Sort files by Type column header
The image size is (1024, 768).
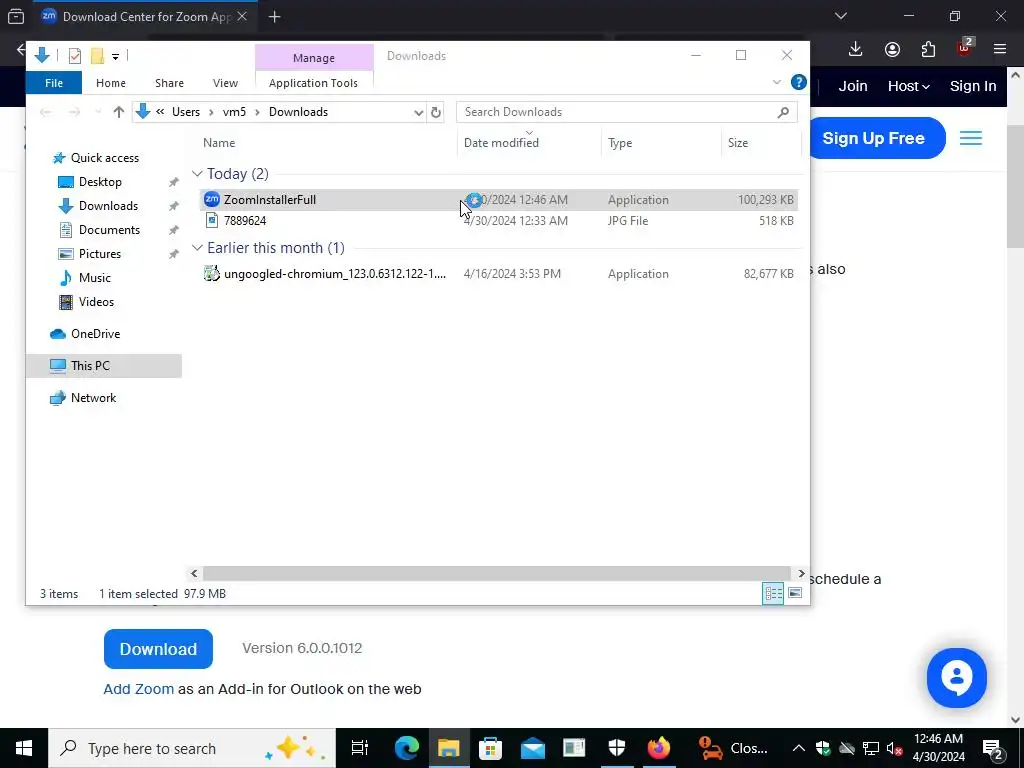click(620, 142)
